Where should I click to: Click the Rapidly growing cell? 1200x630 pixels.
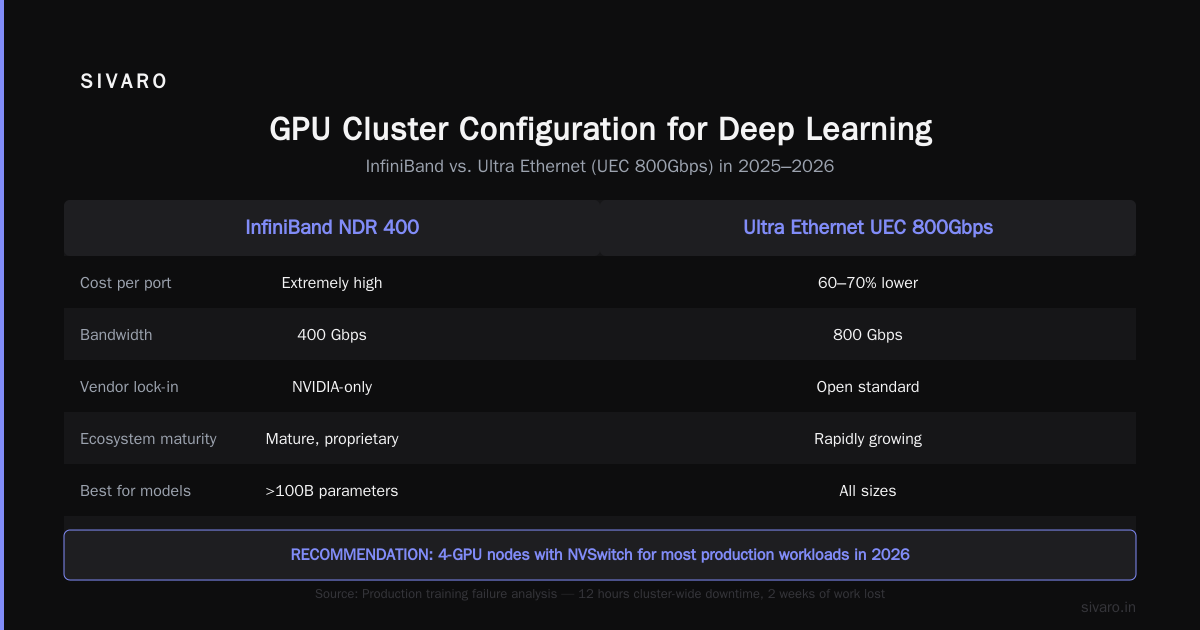[x=868, y=439]
